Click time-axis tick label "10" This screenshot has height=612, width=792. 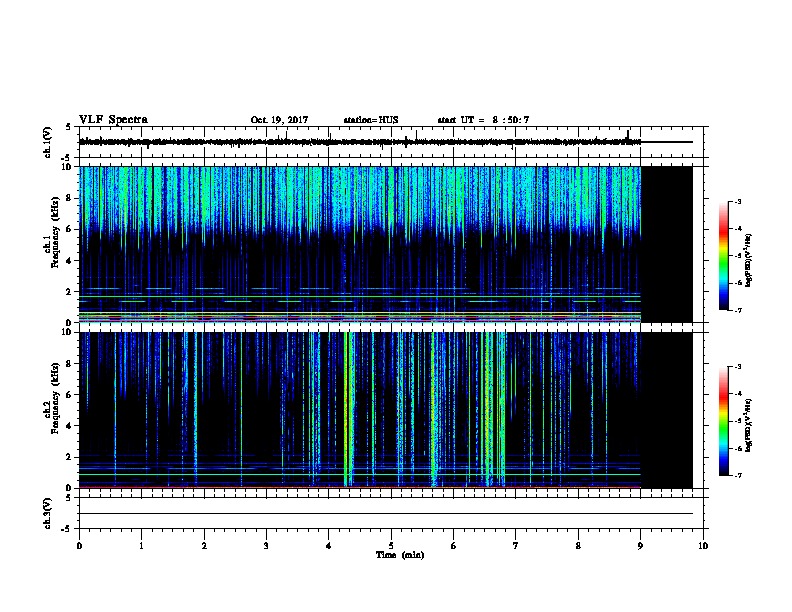coord(703,546)
